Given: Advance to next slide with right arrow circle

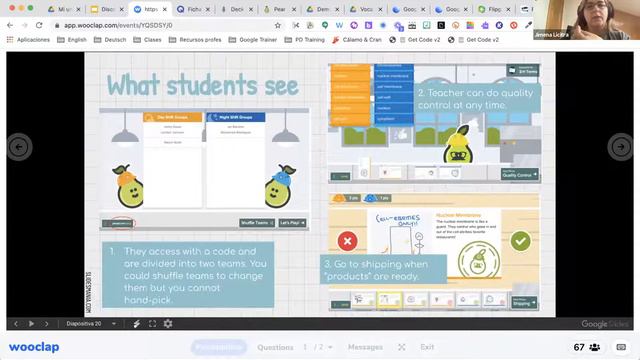Looking at the screenshot, I should (x=620, y=147).
